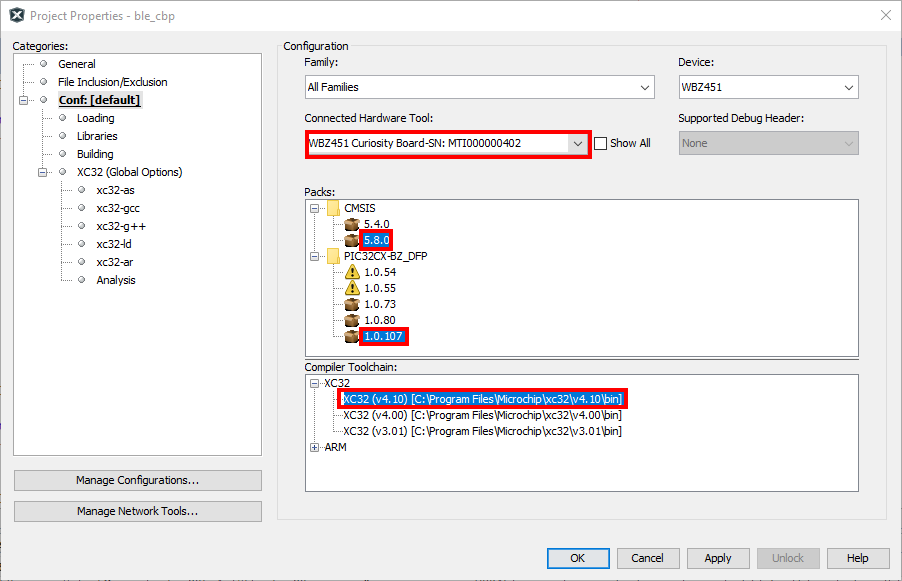Close the Project Properties dialog
The width and height of the screenshot is (902, 581).
tap(886, 16)
